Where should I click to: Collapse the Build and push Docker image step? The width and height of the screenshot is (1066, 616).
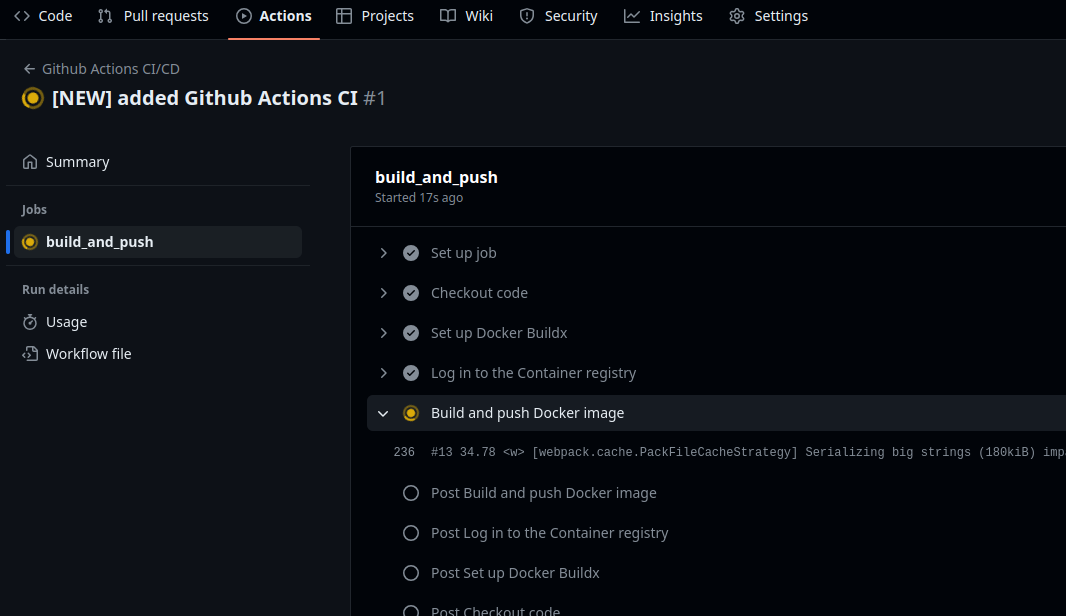click(x=383, y=413)
